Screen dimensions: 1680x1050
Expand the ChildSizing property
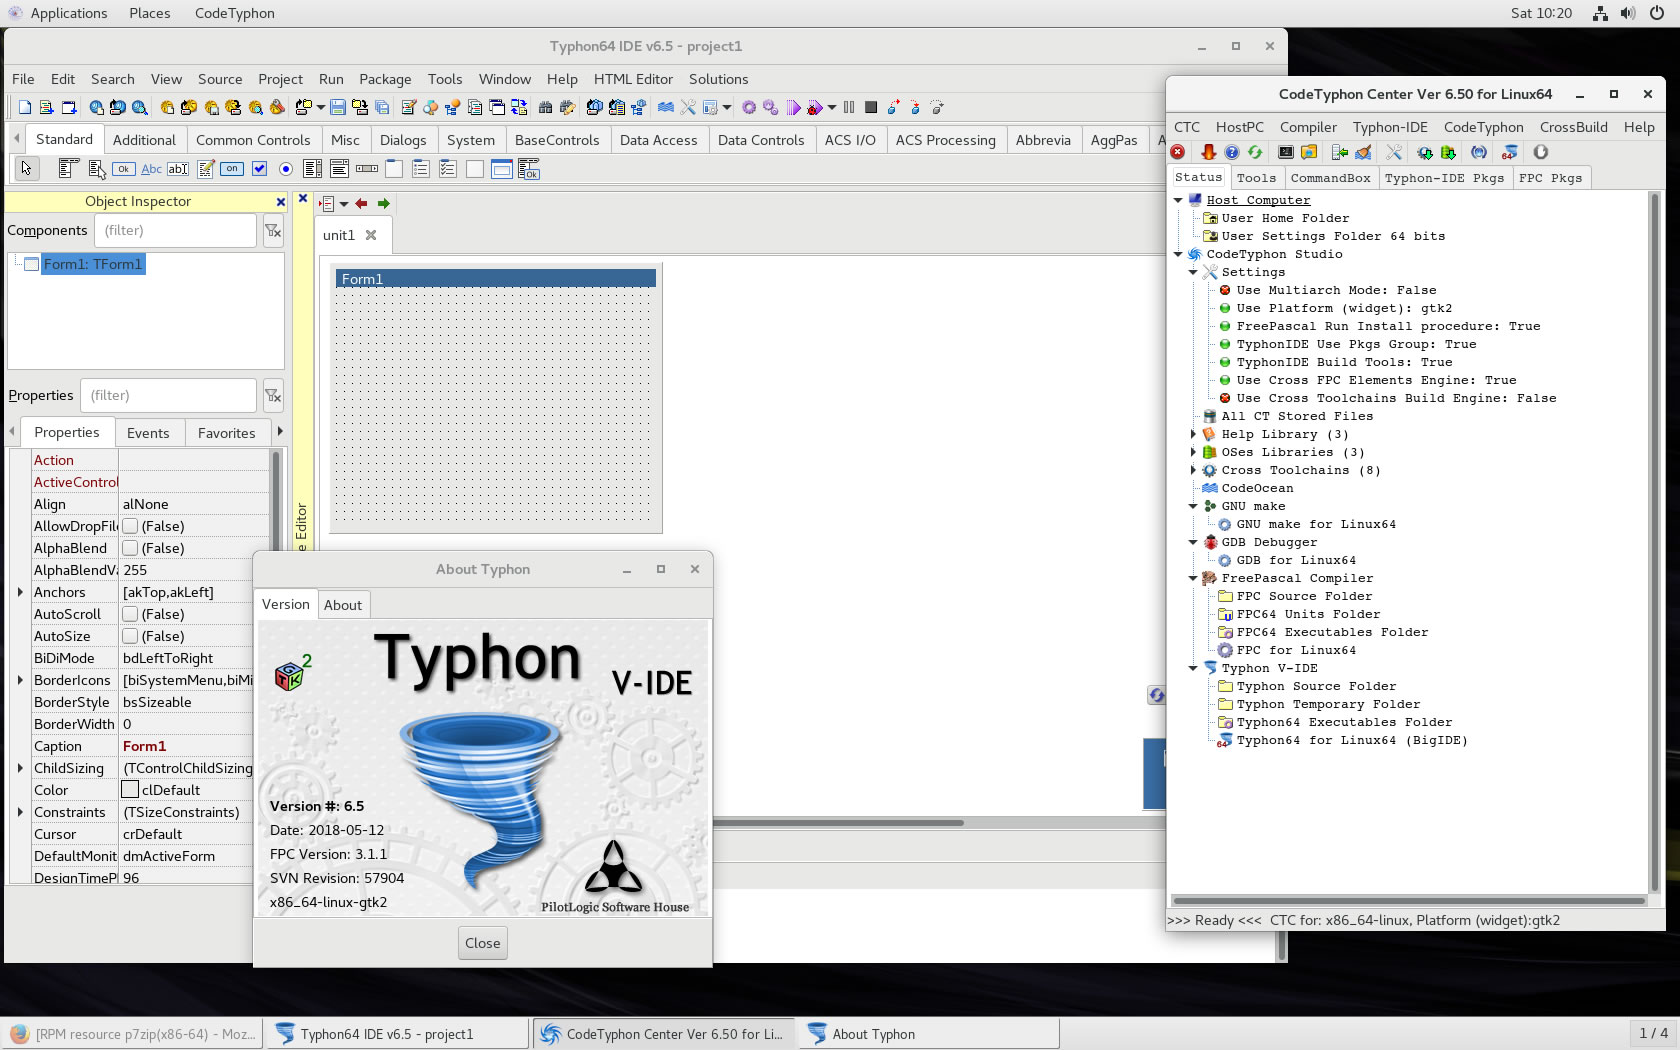[x=20, y=768]
